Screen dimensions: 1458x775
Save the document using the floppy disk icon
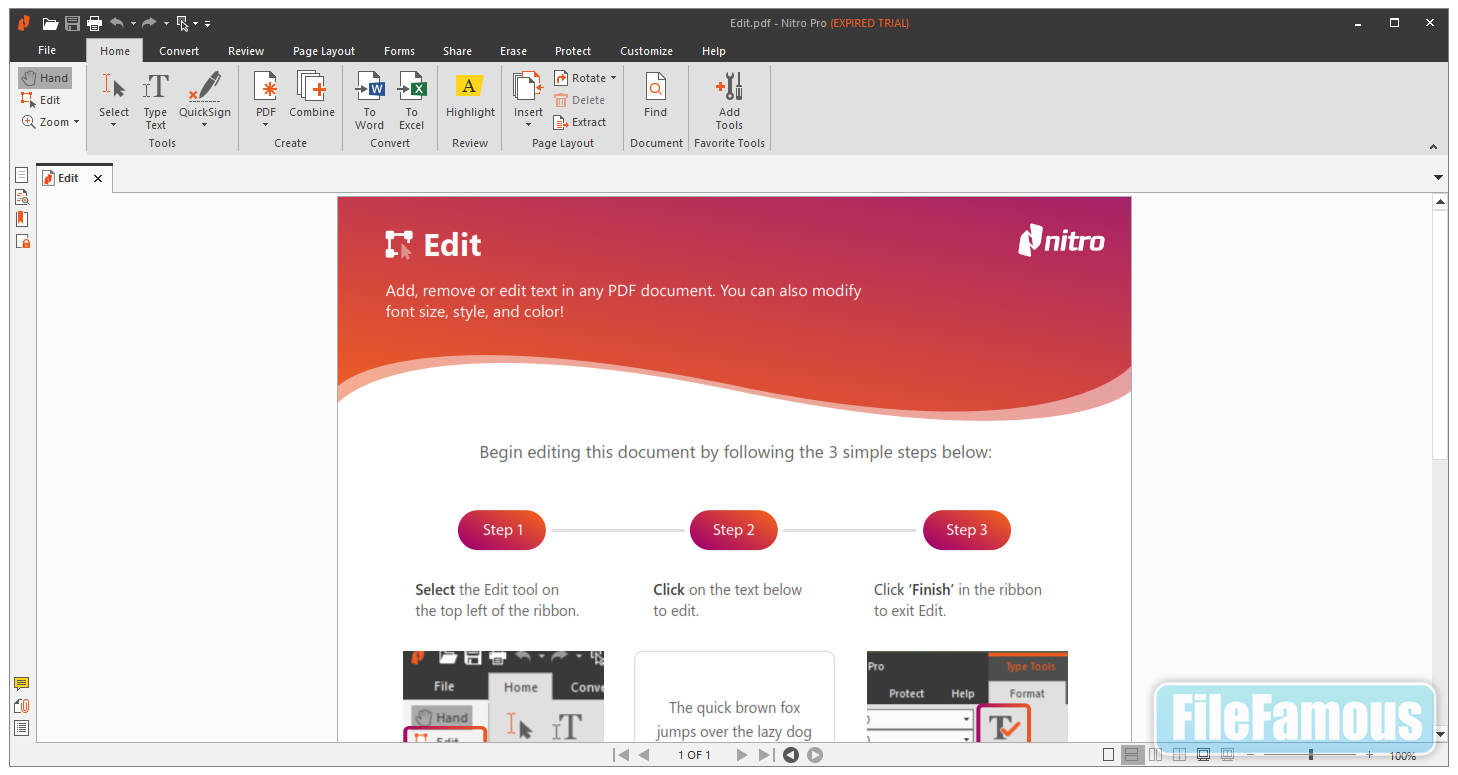[x=72, y=23]
